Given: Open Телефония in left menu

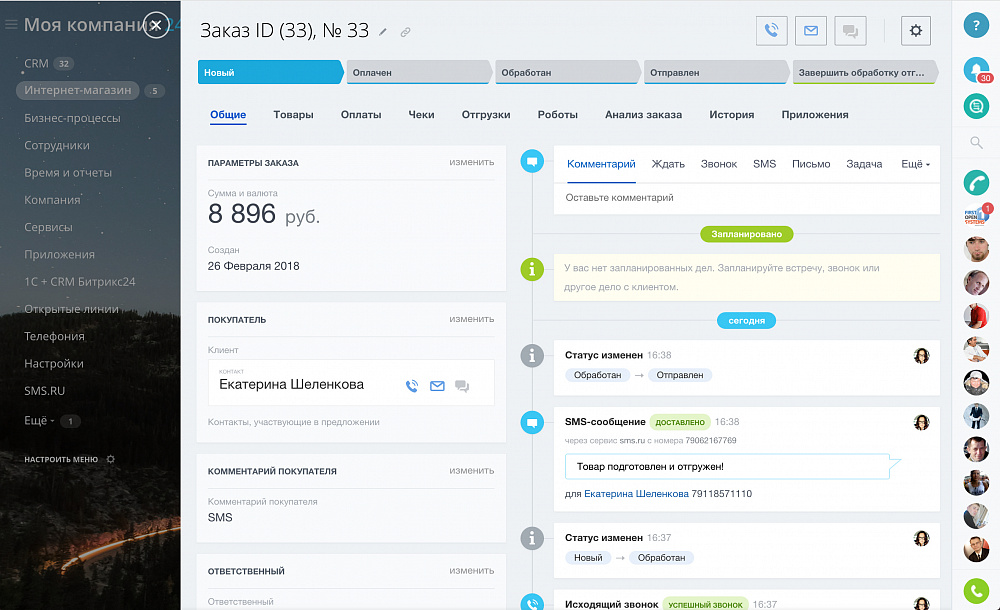Looking at the screenshot, I should [x=54, y=336].
